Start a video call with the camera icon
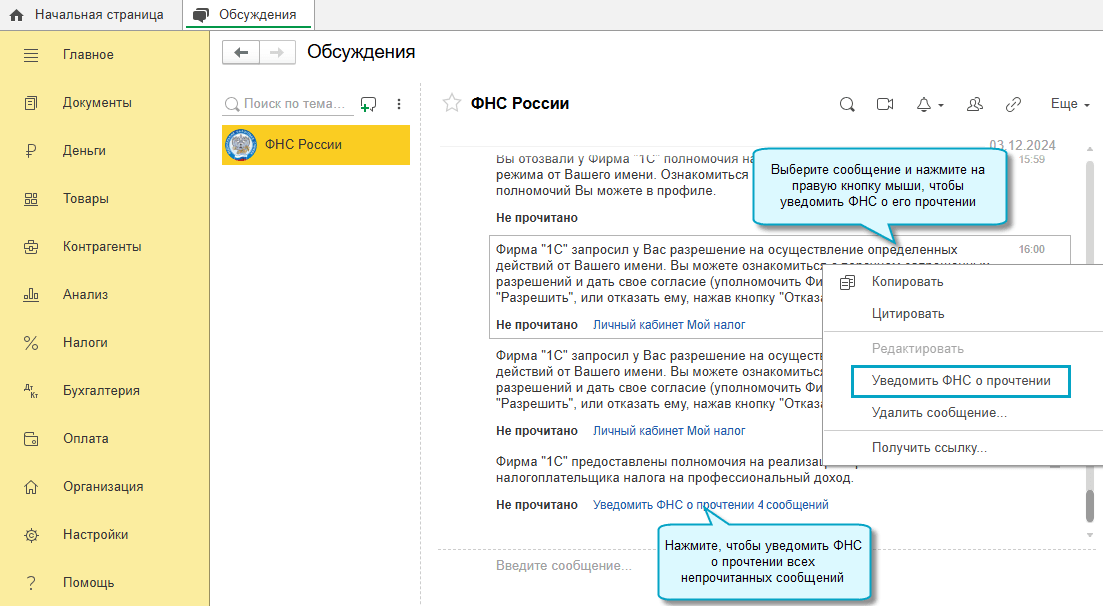Image resolution: width=1103 pixels, height=606 pixels. click(x=884, y=104)
